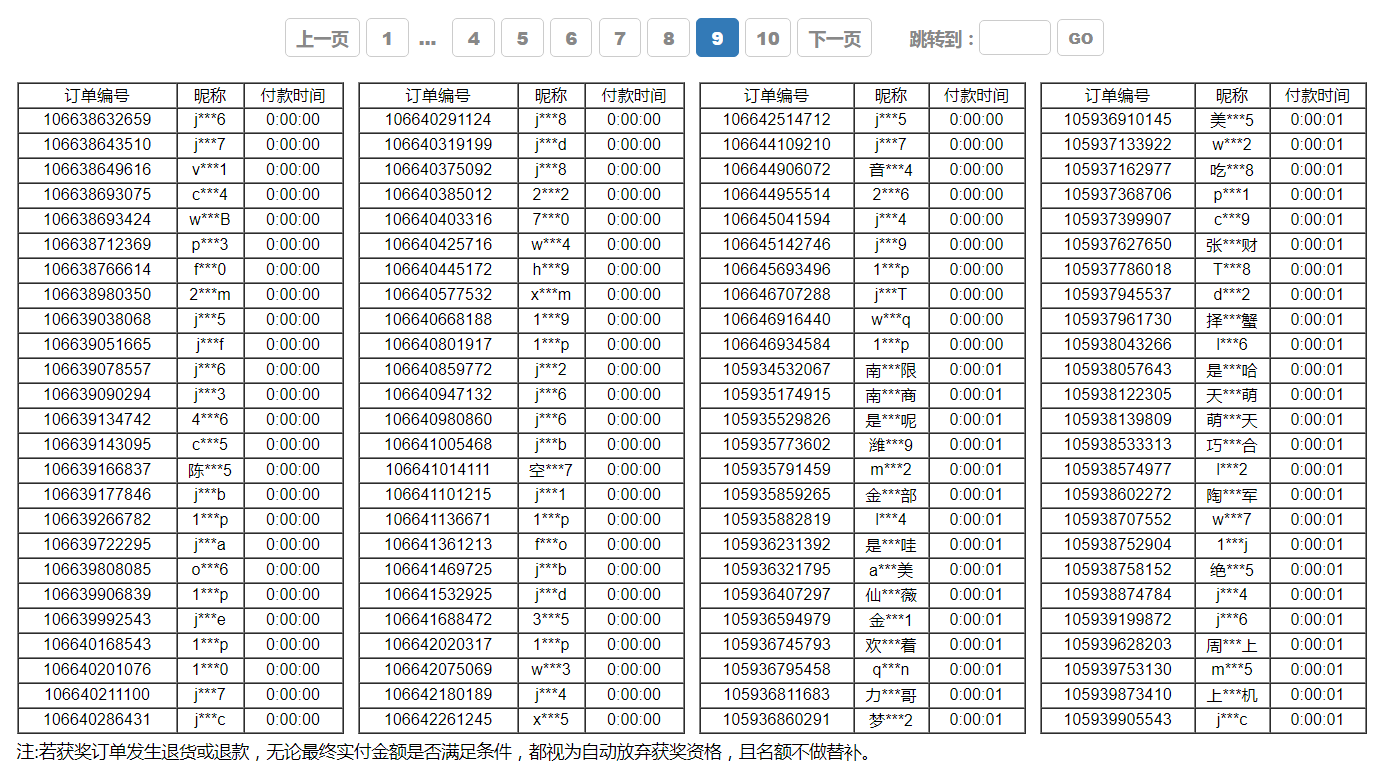Select order number 105936910145

(1118, 120)
